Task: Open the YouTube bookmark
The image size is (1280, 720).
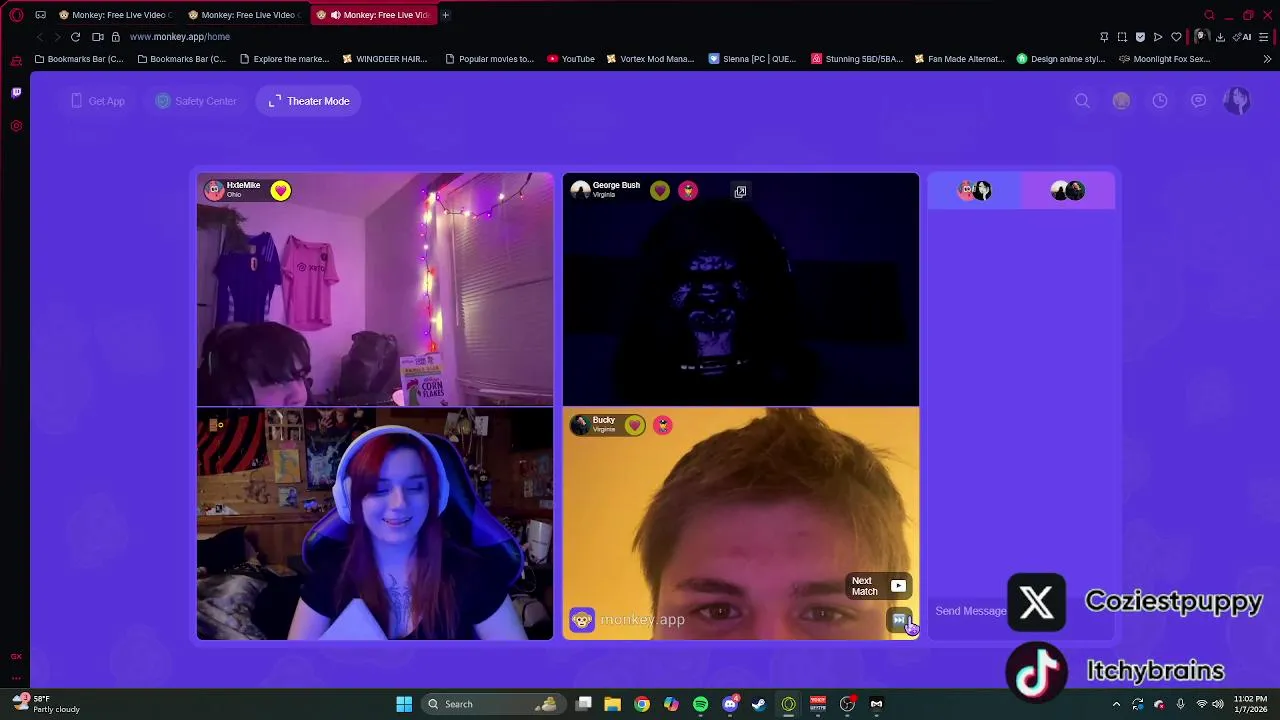Action: click(x=571, y=59)
